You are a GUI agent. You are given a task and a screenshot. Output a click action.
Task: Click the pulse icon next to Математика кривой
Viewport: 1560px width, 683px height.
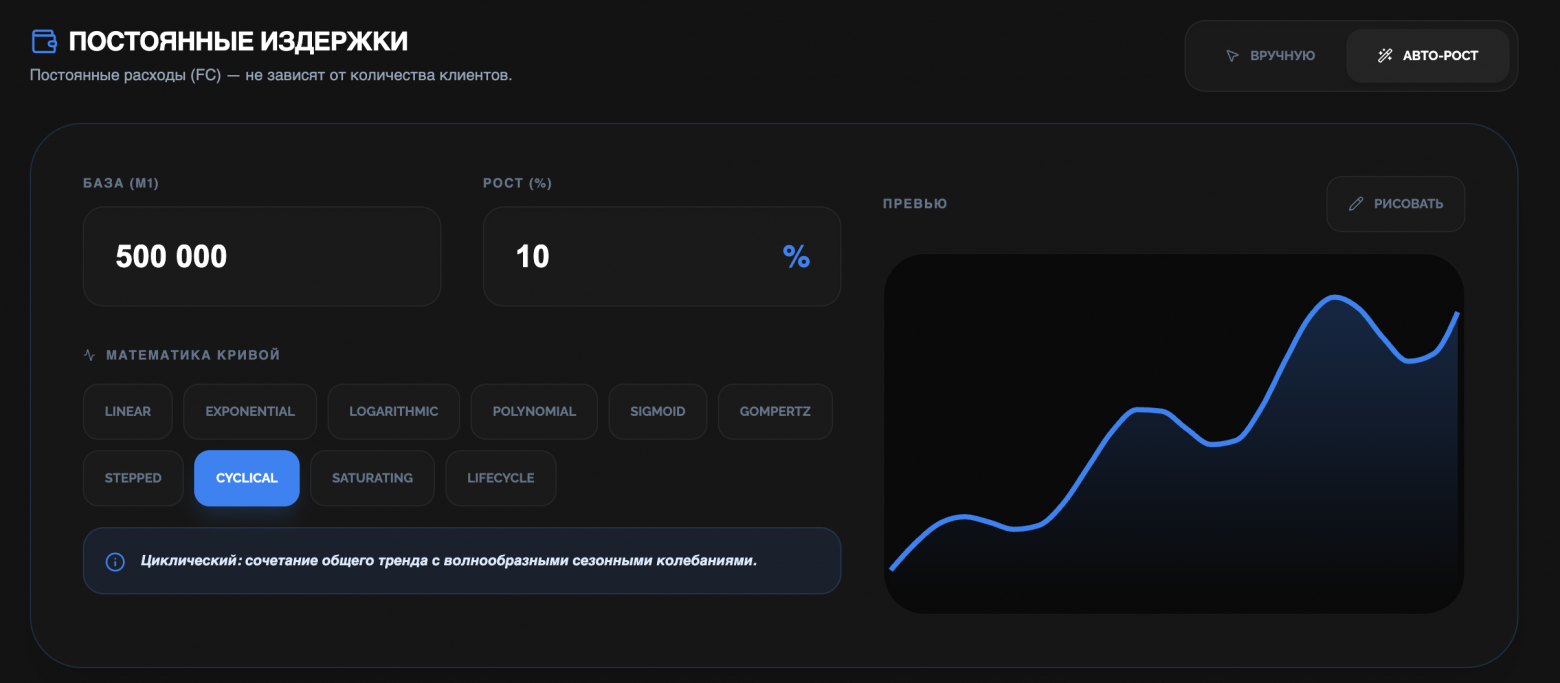(90, 355)
